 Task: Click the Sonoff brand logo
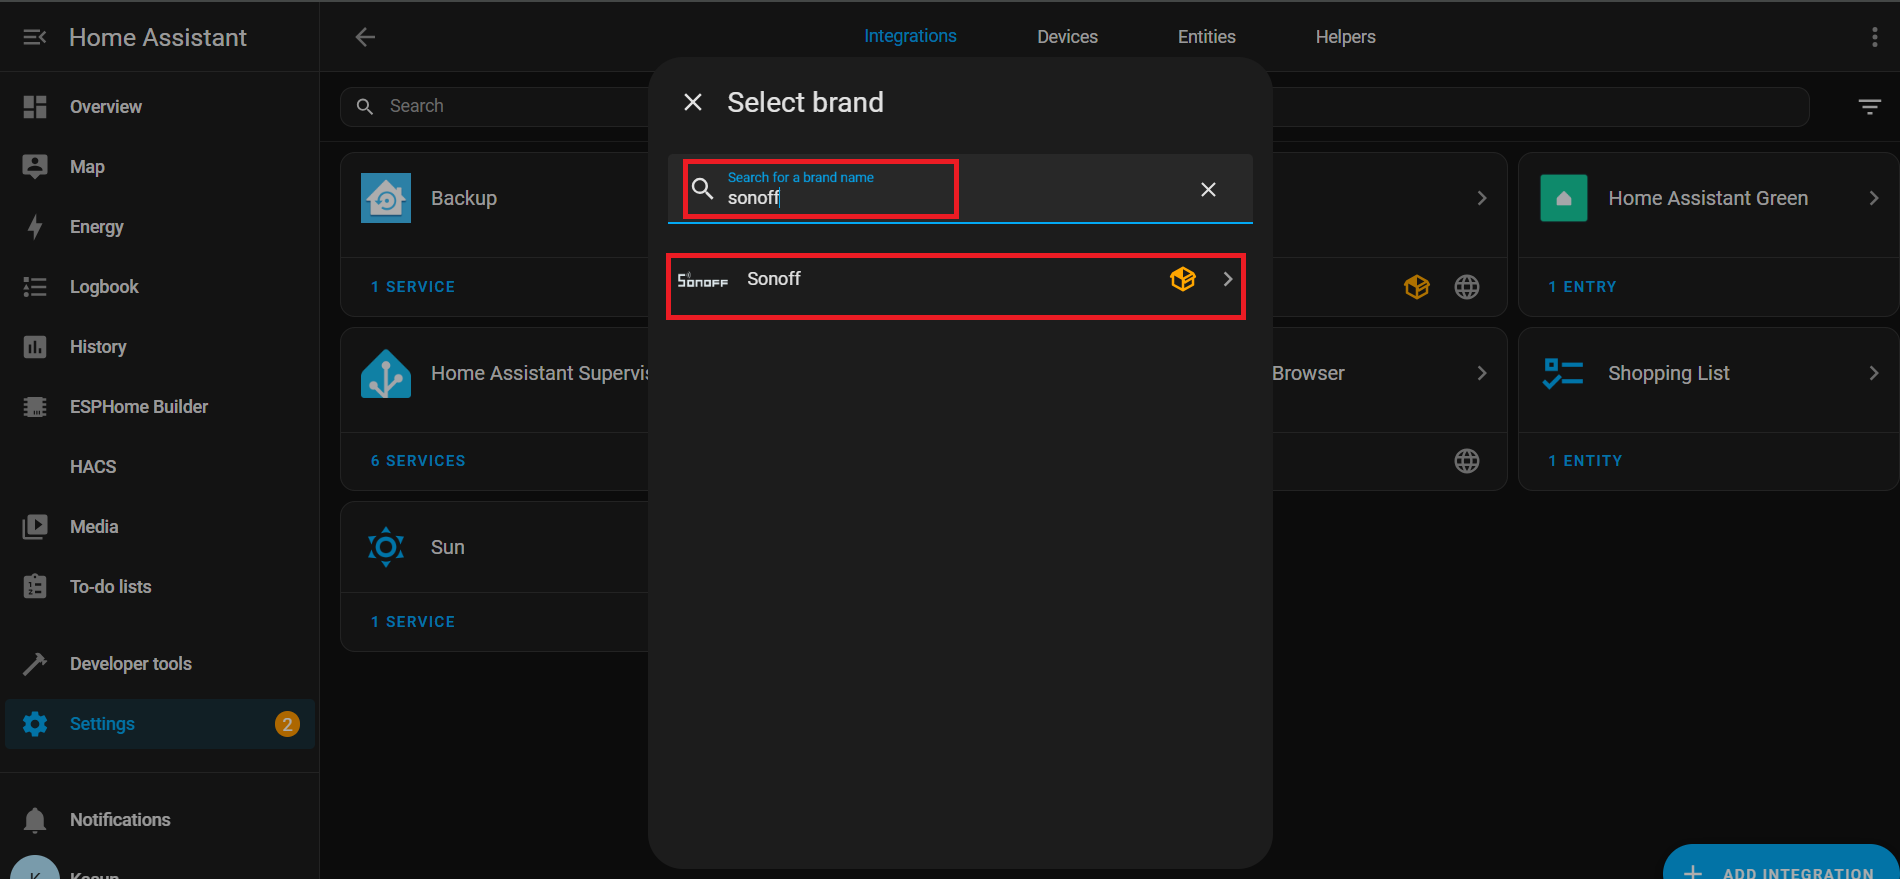[x=703, y=280]
